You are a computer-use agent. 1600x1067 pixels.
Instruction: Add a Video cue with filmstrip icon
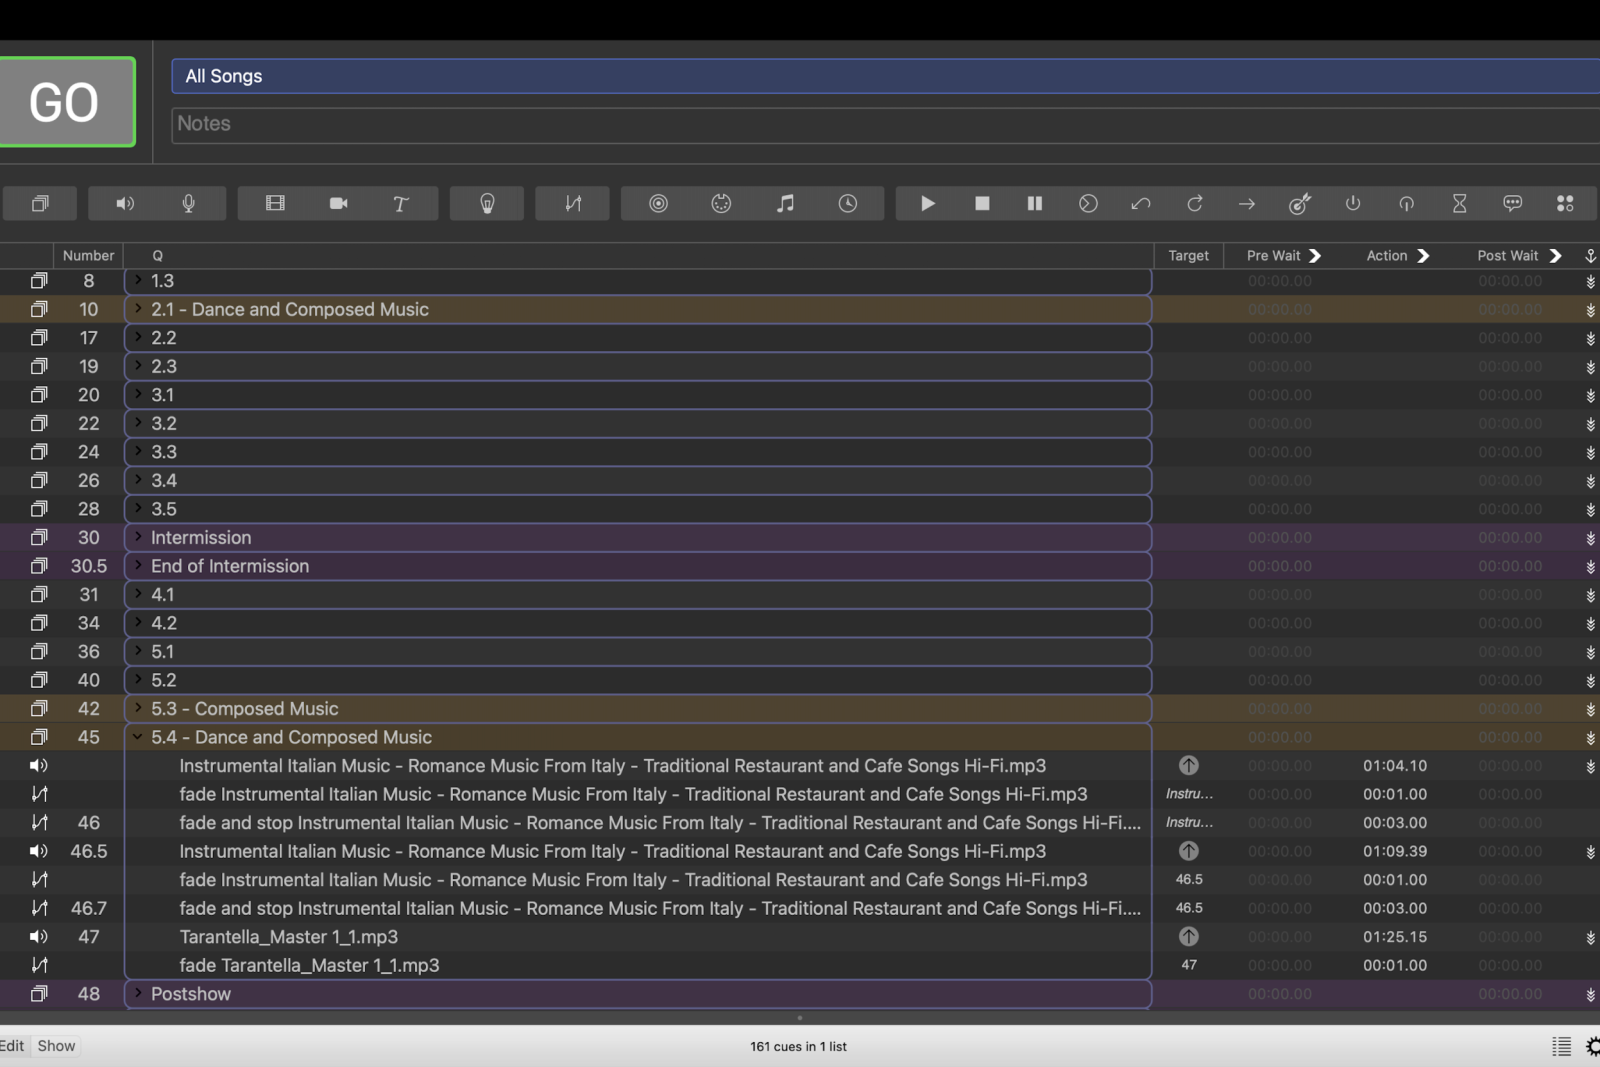pos(275,203)
